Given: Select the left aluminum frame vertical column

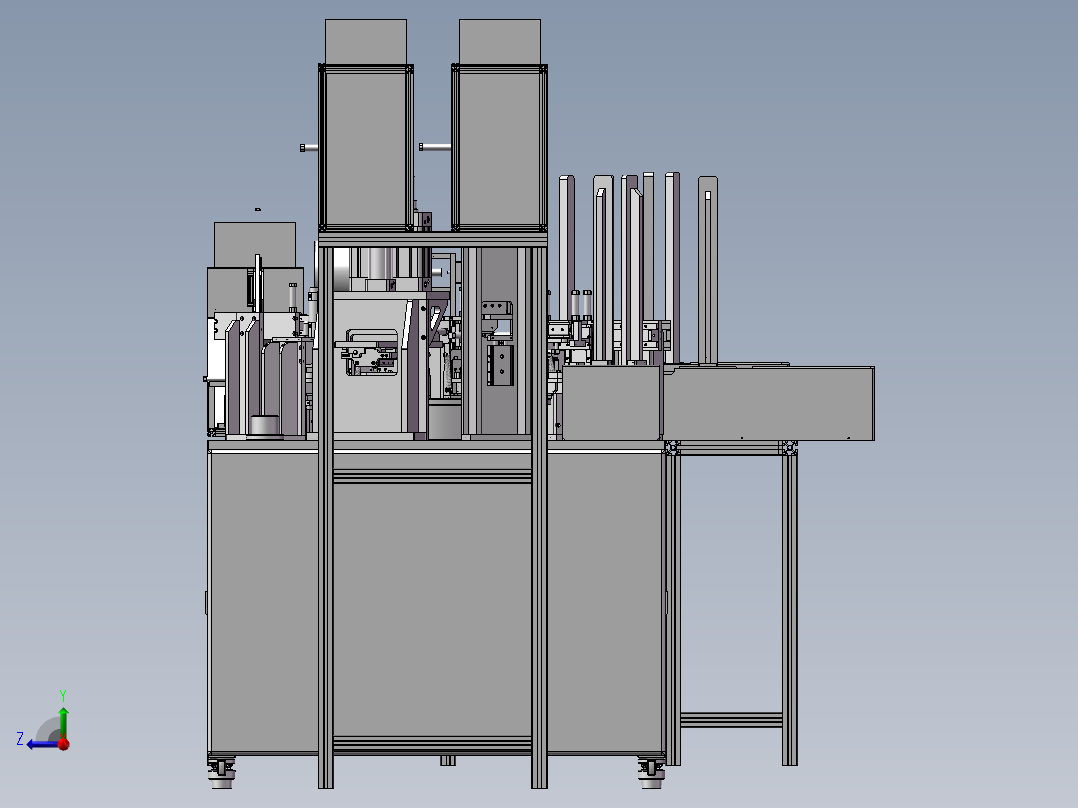Looking at the screenshot, I should click(325, 600).
